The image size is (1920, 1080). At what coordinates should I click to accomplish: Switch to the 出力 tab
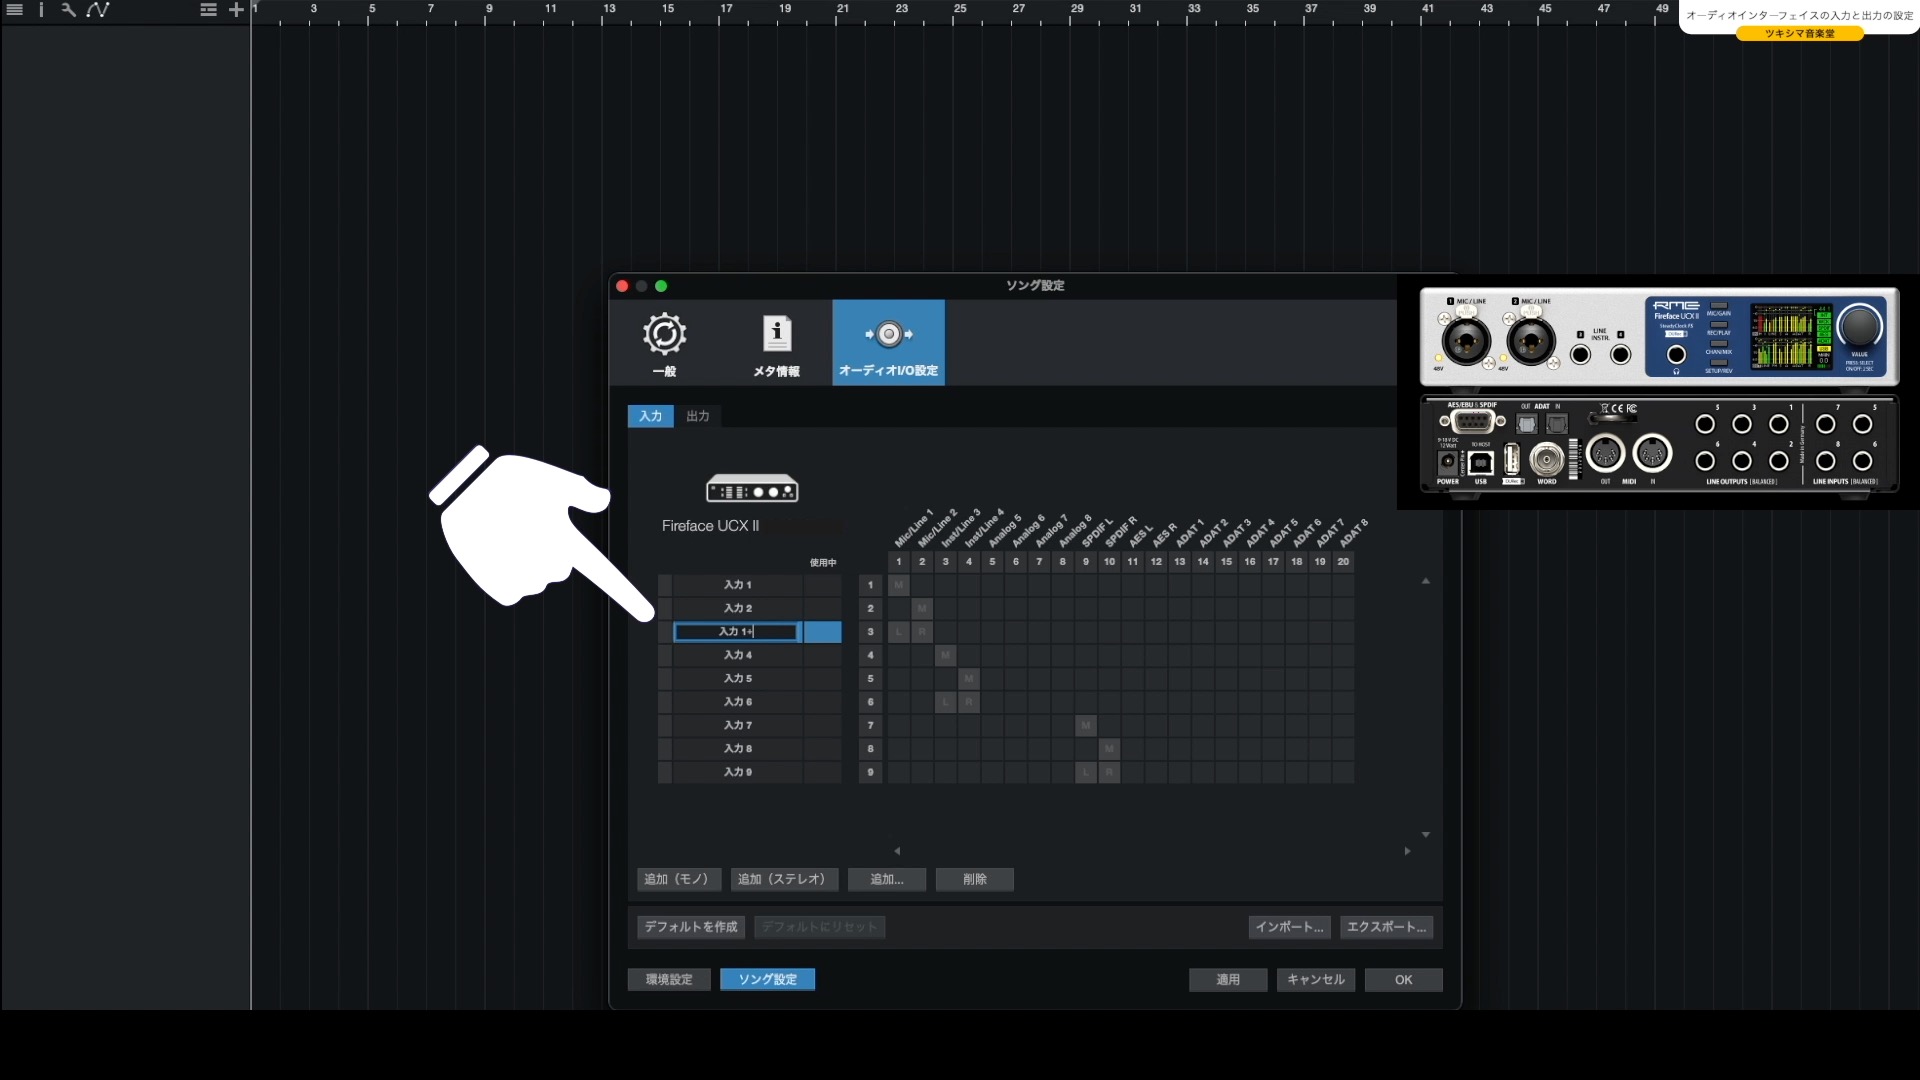(x=697, y=416)
